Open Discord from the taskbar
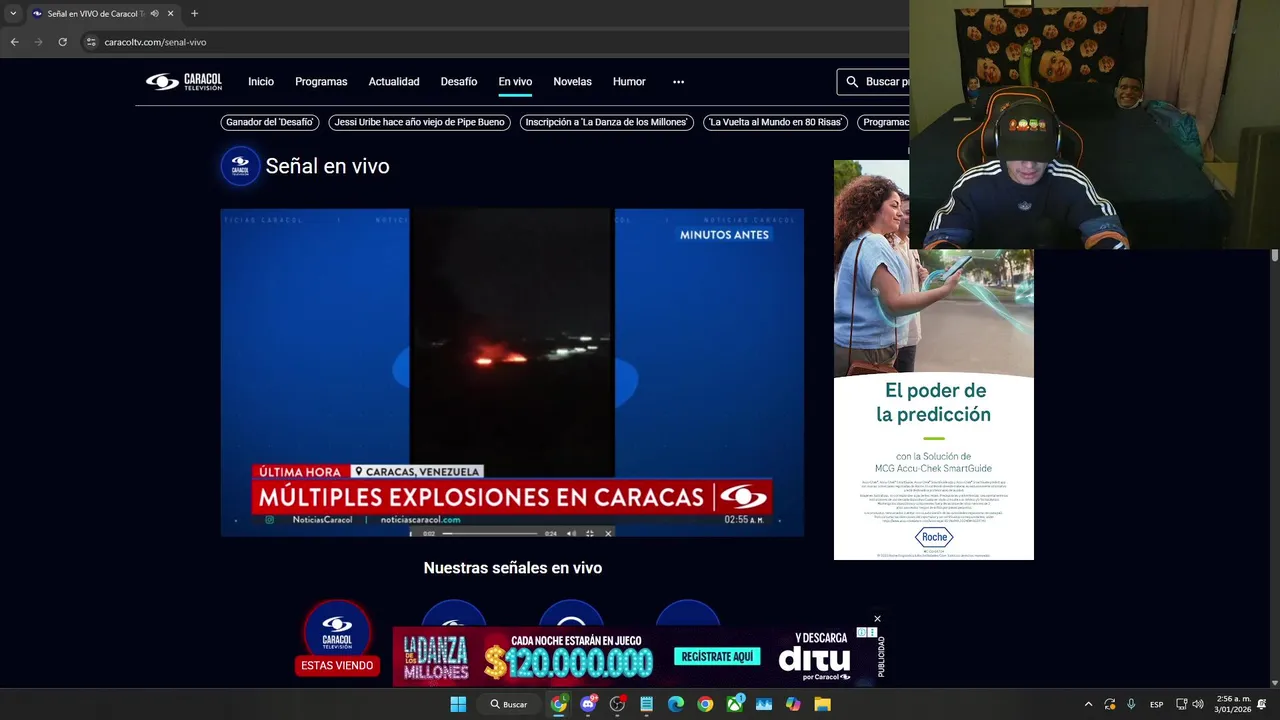This screenshot has height=720, width=1280. pos(588,704)
